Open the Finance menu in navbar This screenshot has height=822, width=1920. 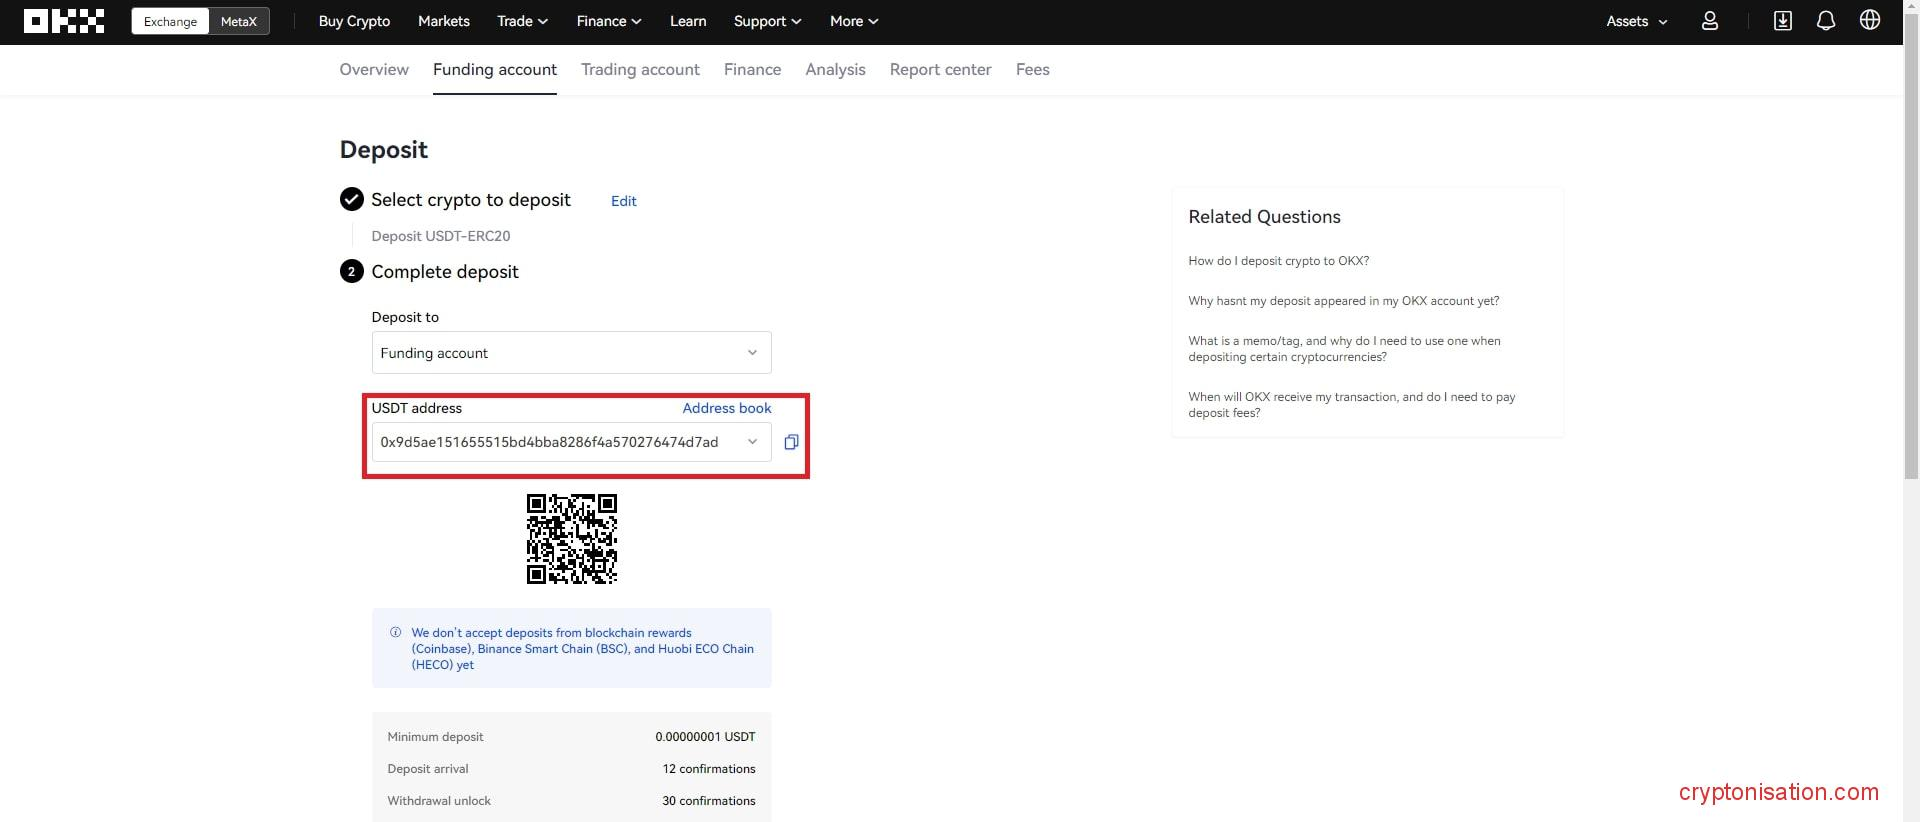[608, 21]
